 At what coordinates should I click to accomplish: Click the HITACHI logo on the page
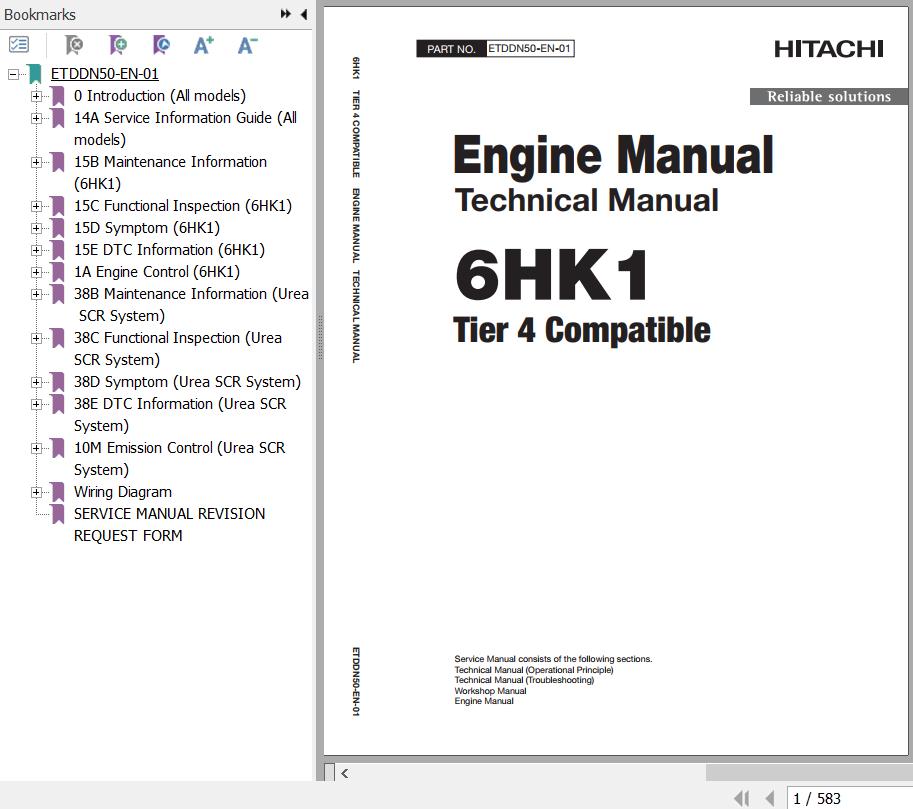tap(829, 49)
